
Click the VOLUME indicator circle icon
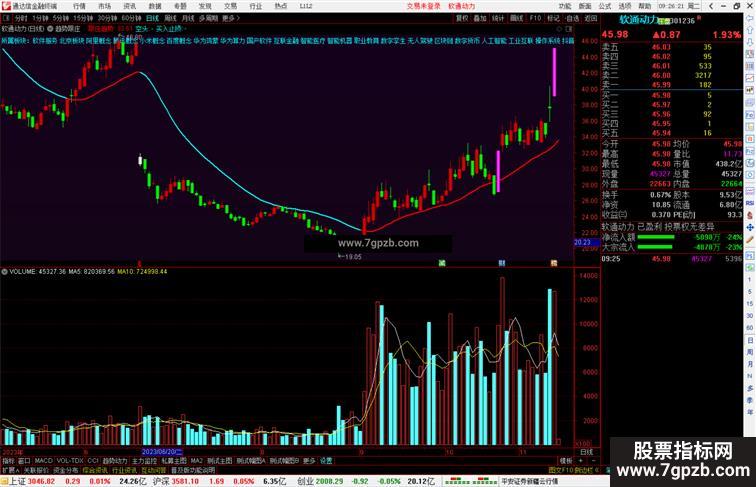[x=4, y=272]
